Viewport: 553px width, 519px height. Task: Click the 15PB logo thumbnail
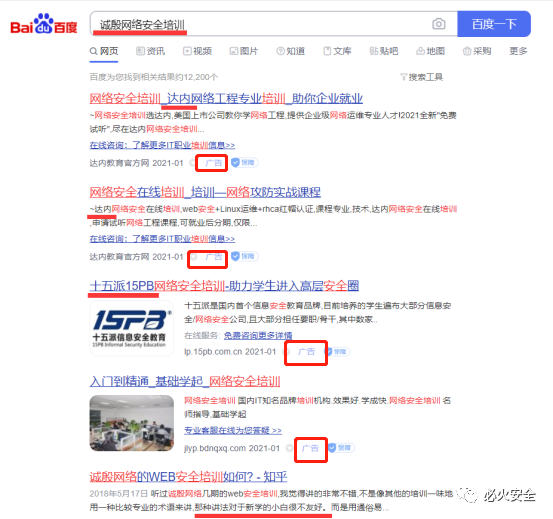coord(132,328)
